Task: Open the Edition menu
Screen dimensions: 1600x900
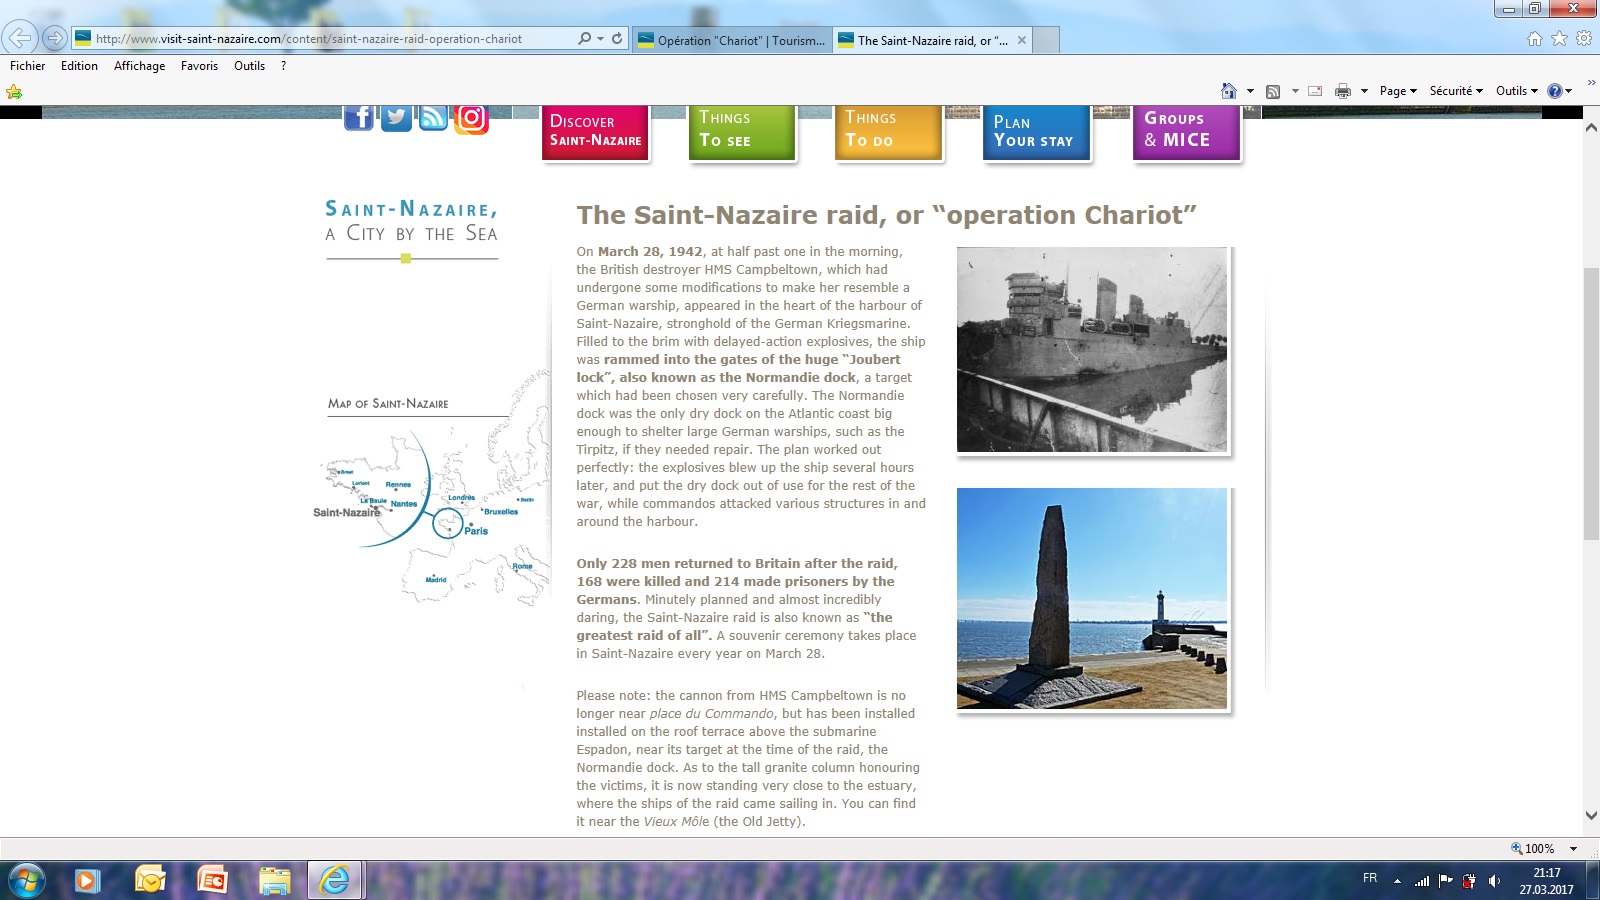Action: click(x=79, y=66)
